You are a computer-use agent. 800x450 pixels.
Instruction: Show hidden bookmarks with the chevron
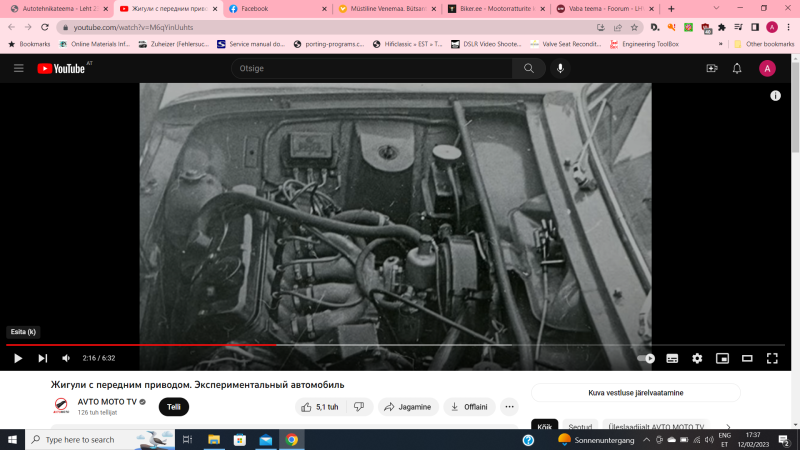(x=720, y=44)
